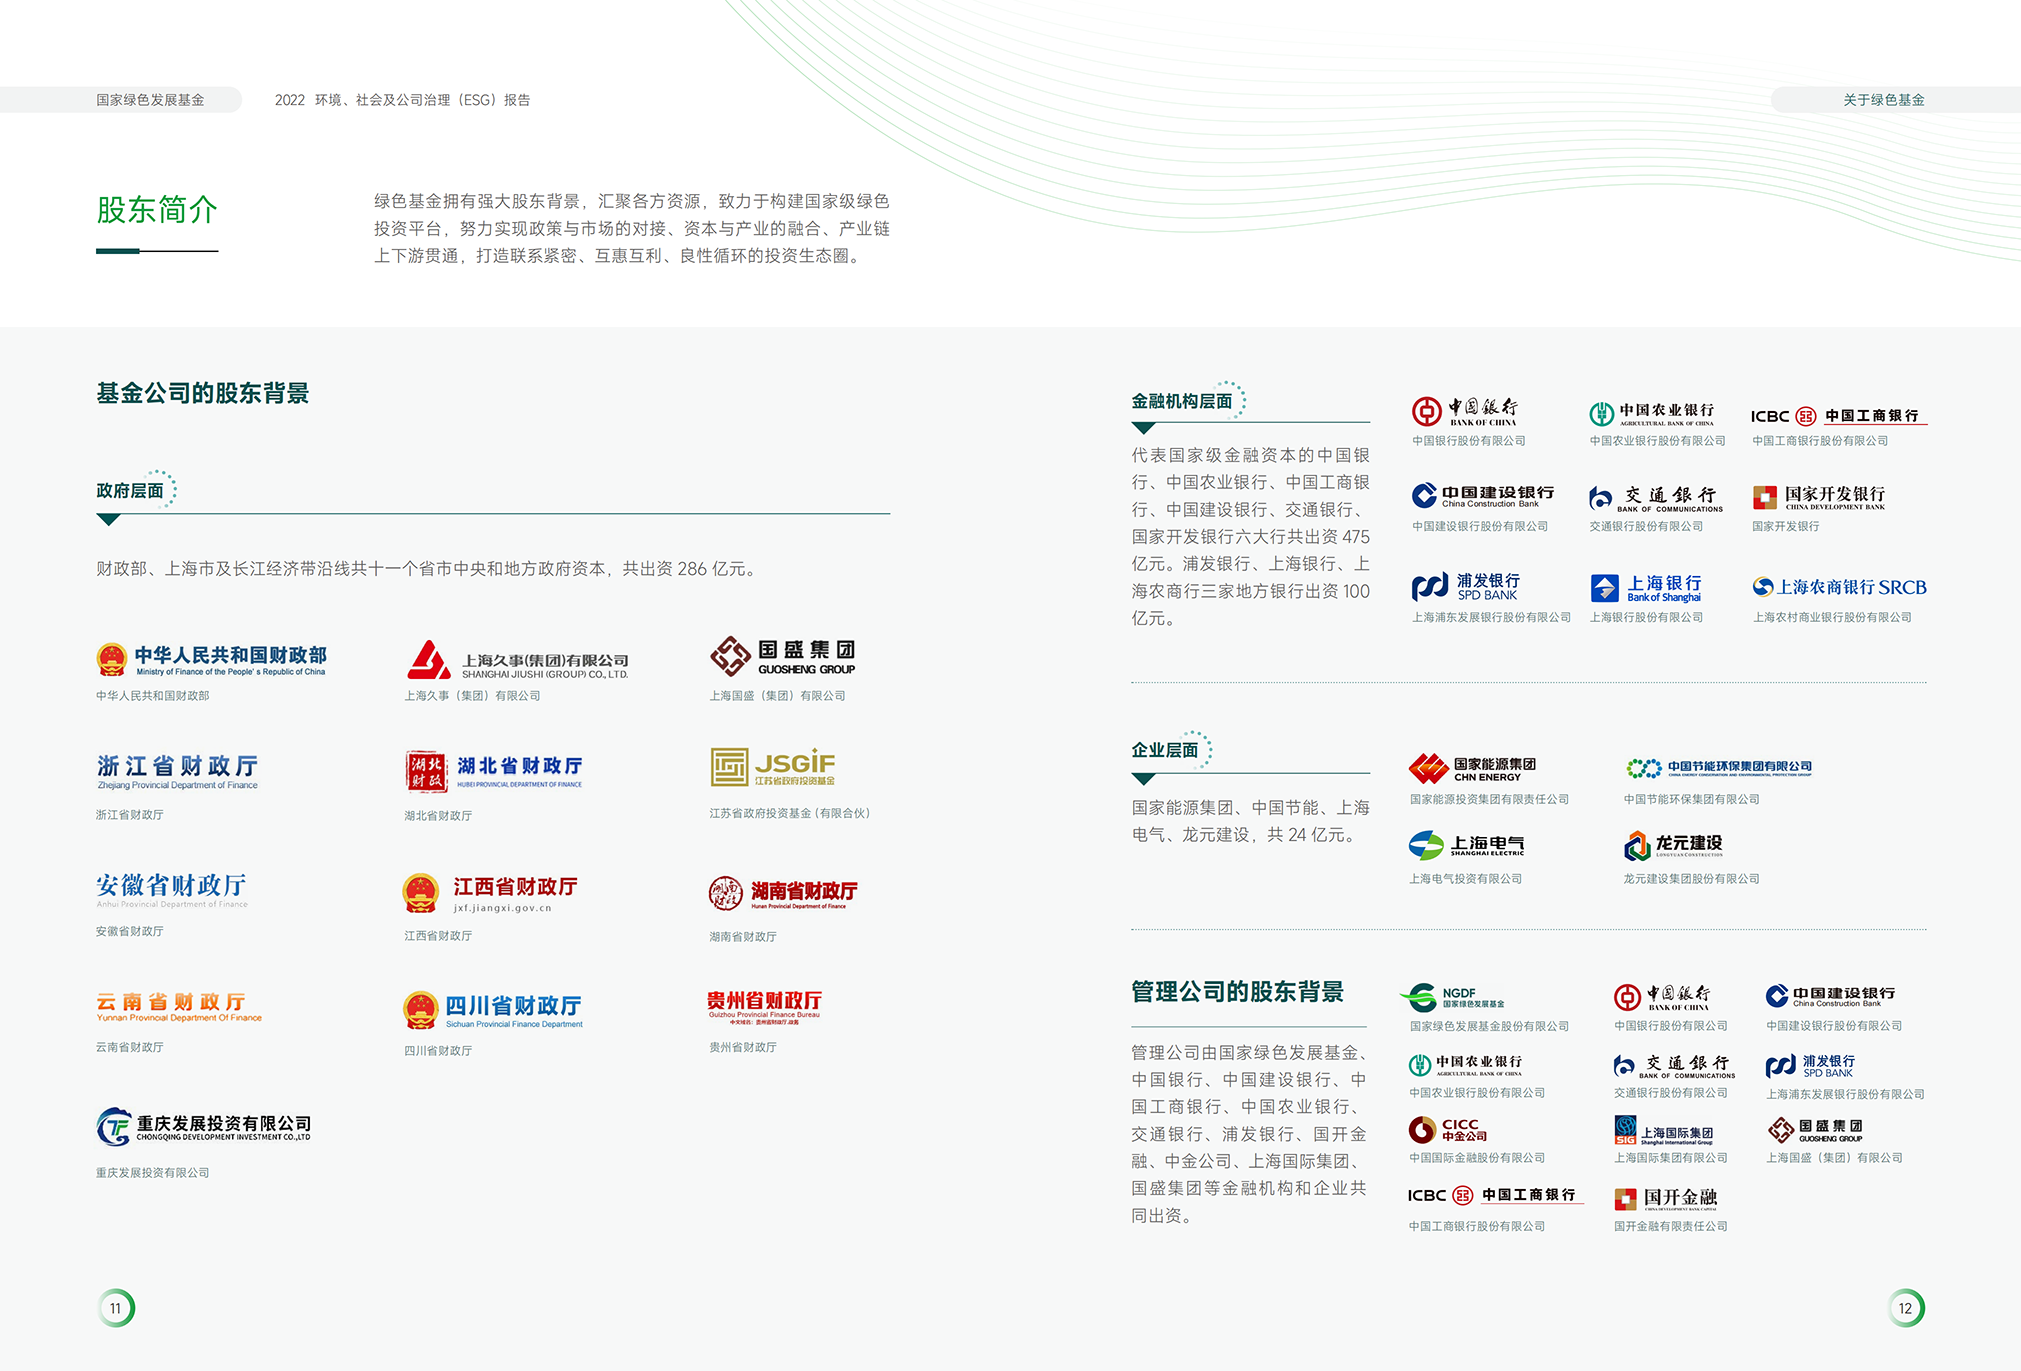Click the Zhejiang Provincial Department of Finance logo
This screenshot has width=2021, height=1371.
coord(177,772)
